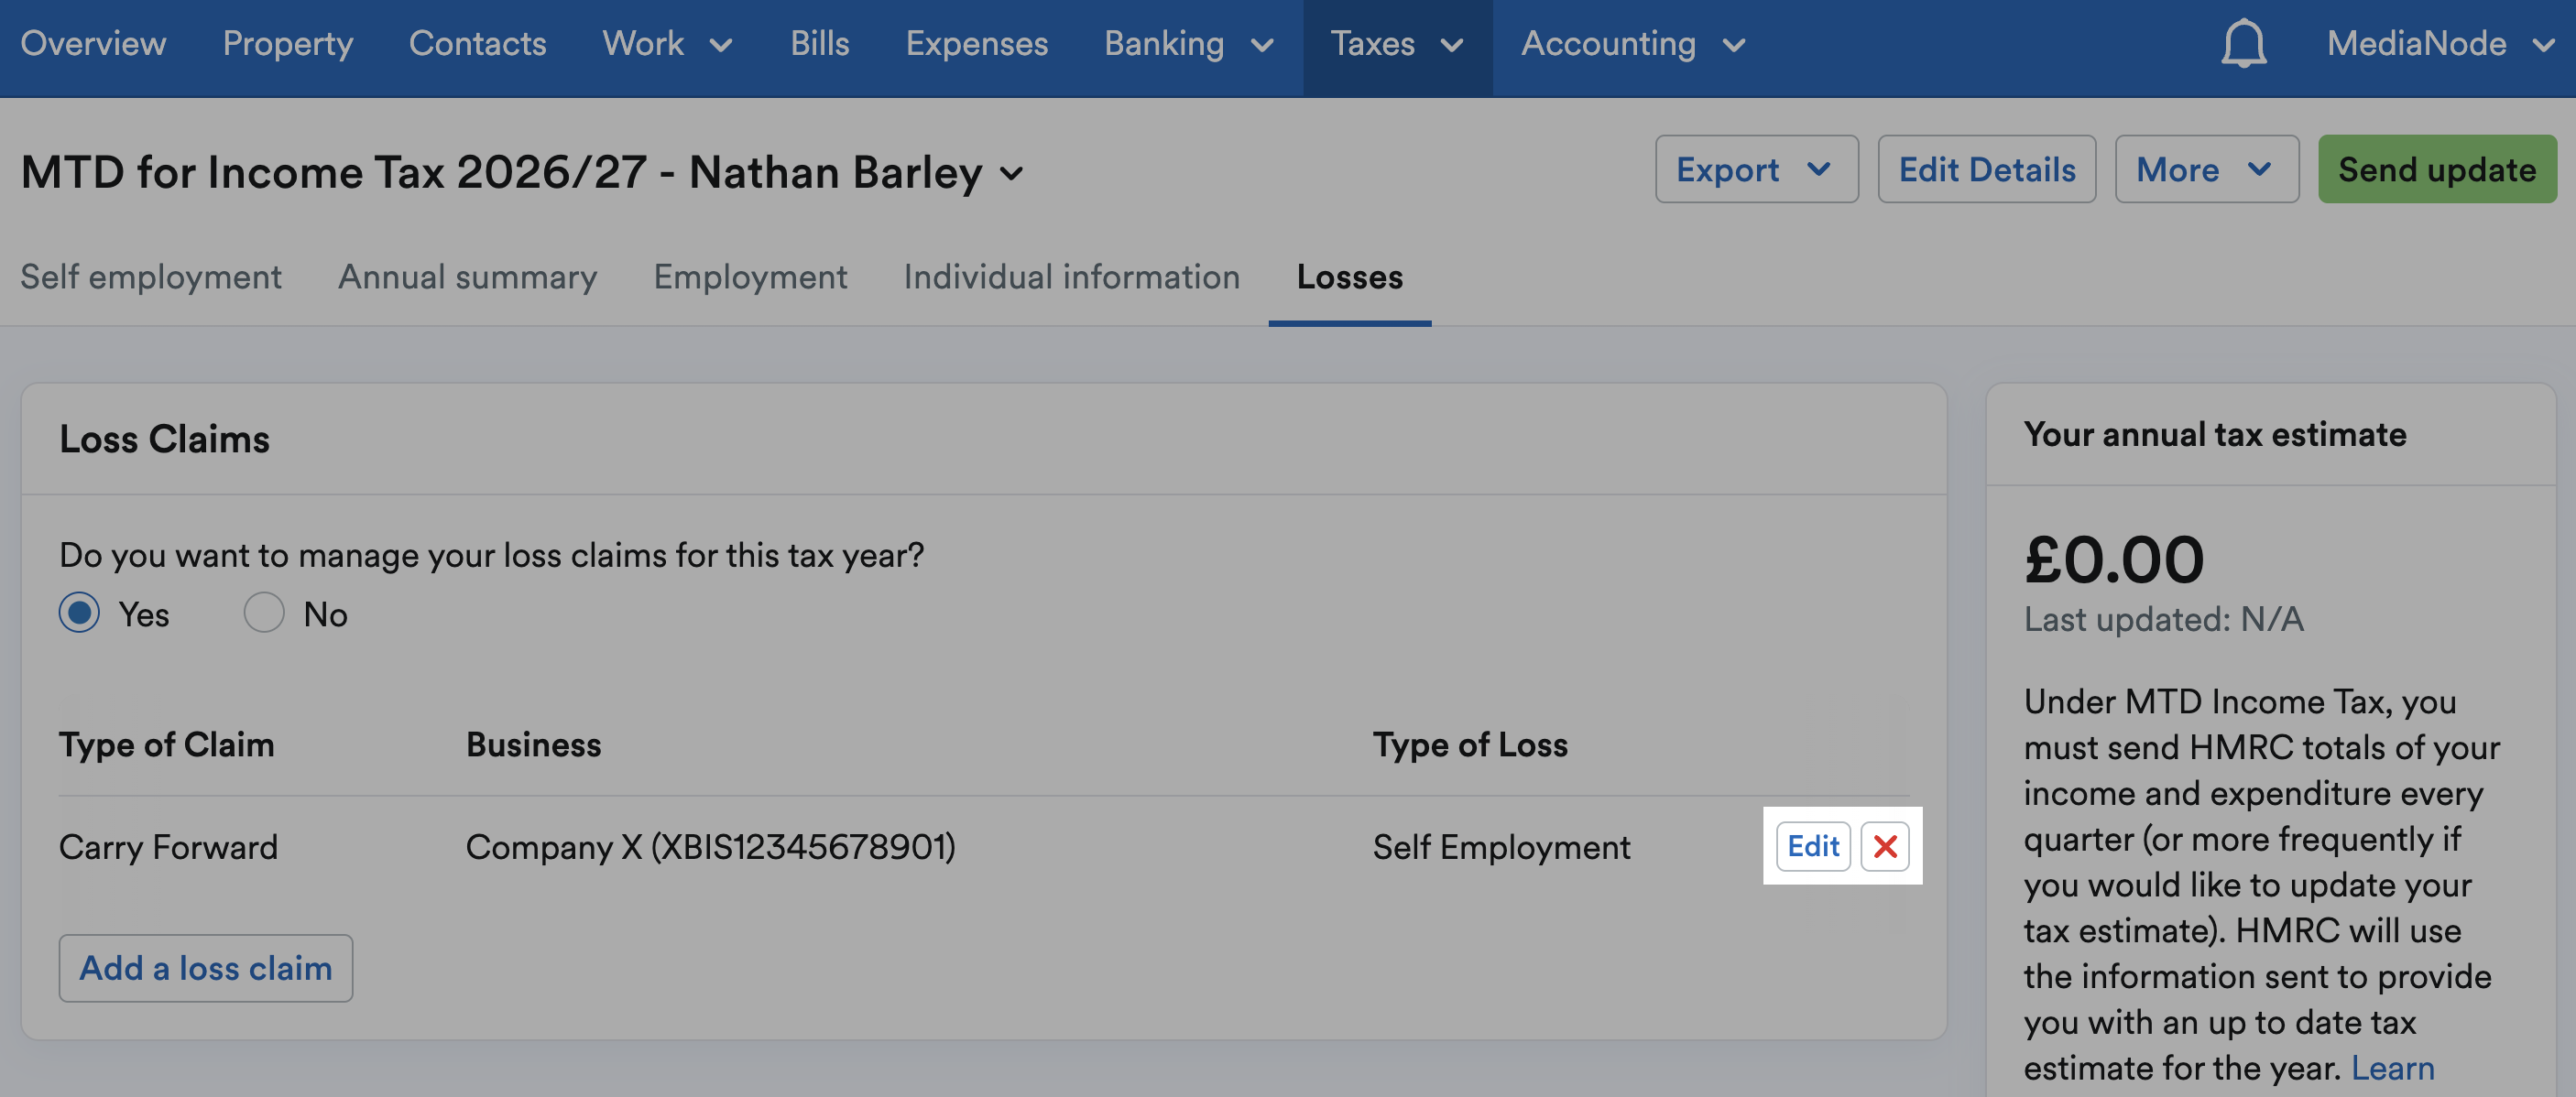Click the Self Employment loss type cell
The height and width of the screenshot is (1097, 2576).
(1501, 847)
